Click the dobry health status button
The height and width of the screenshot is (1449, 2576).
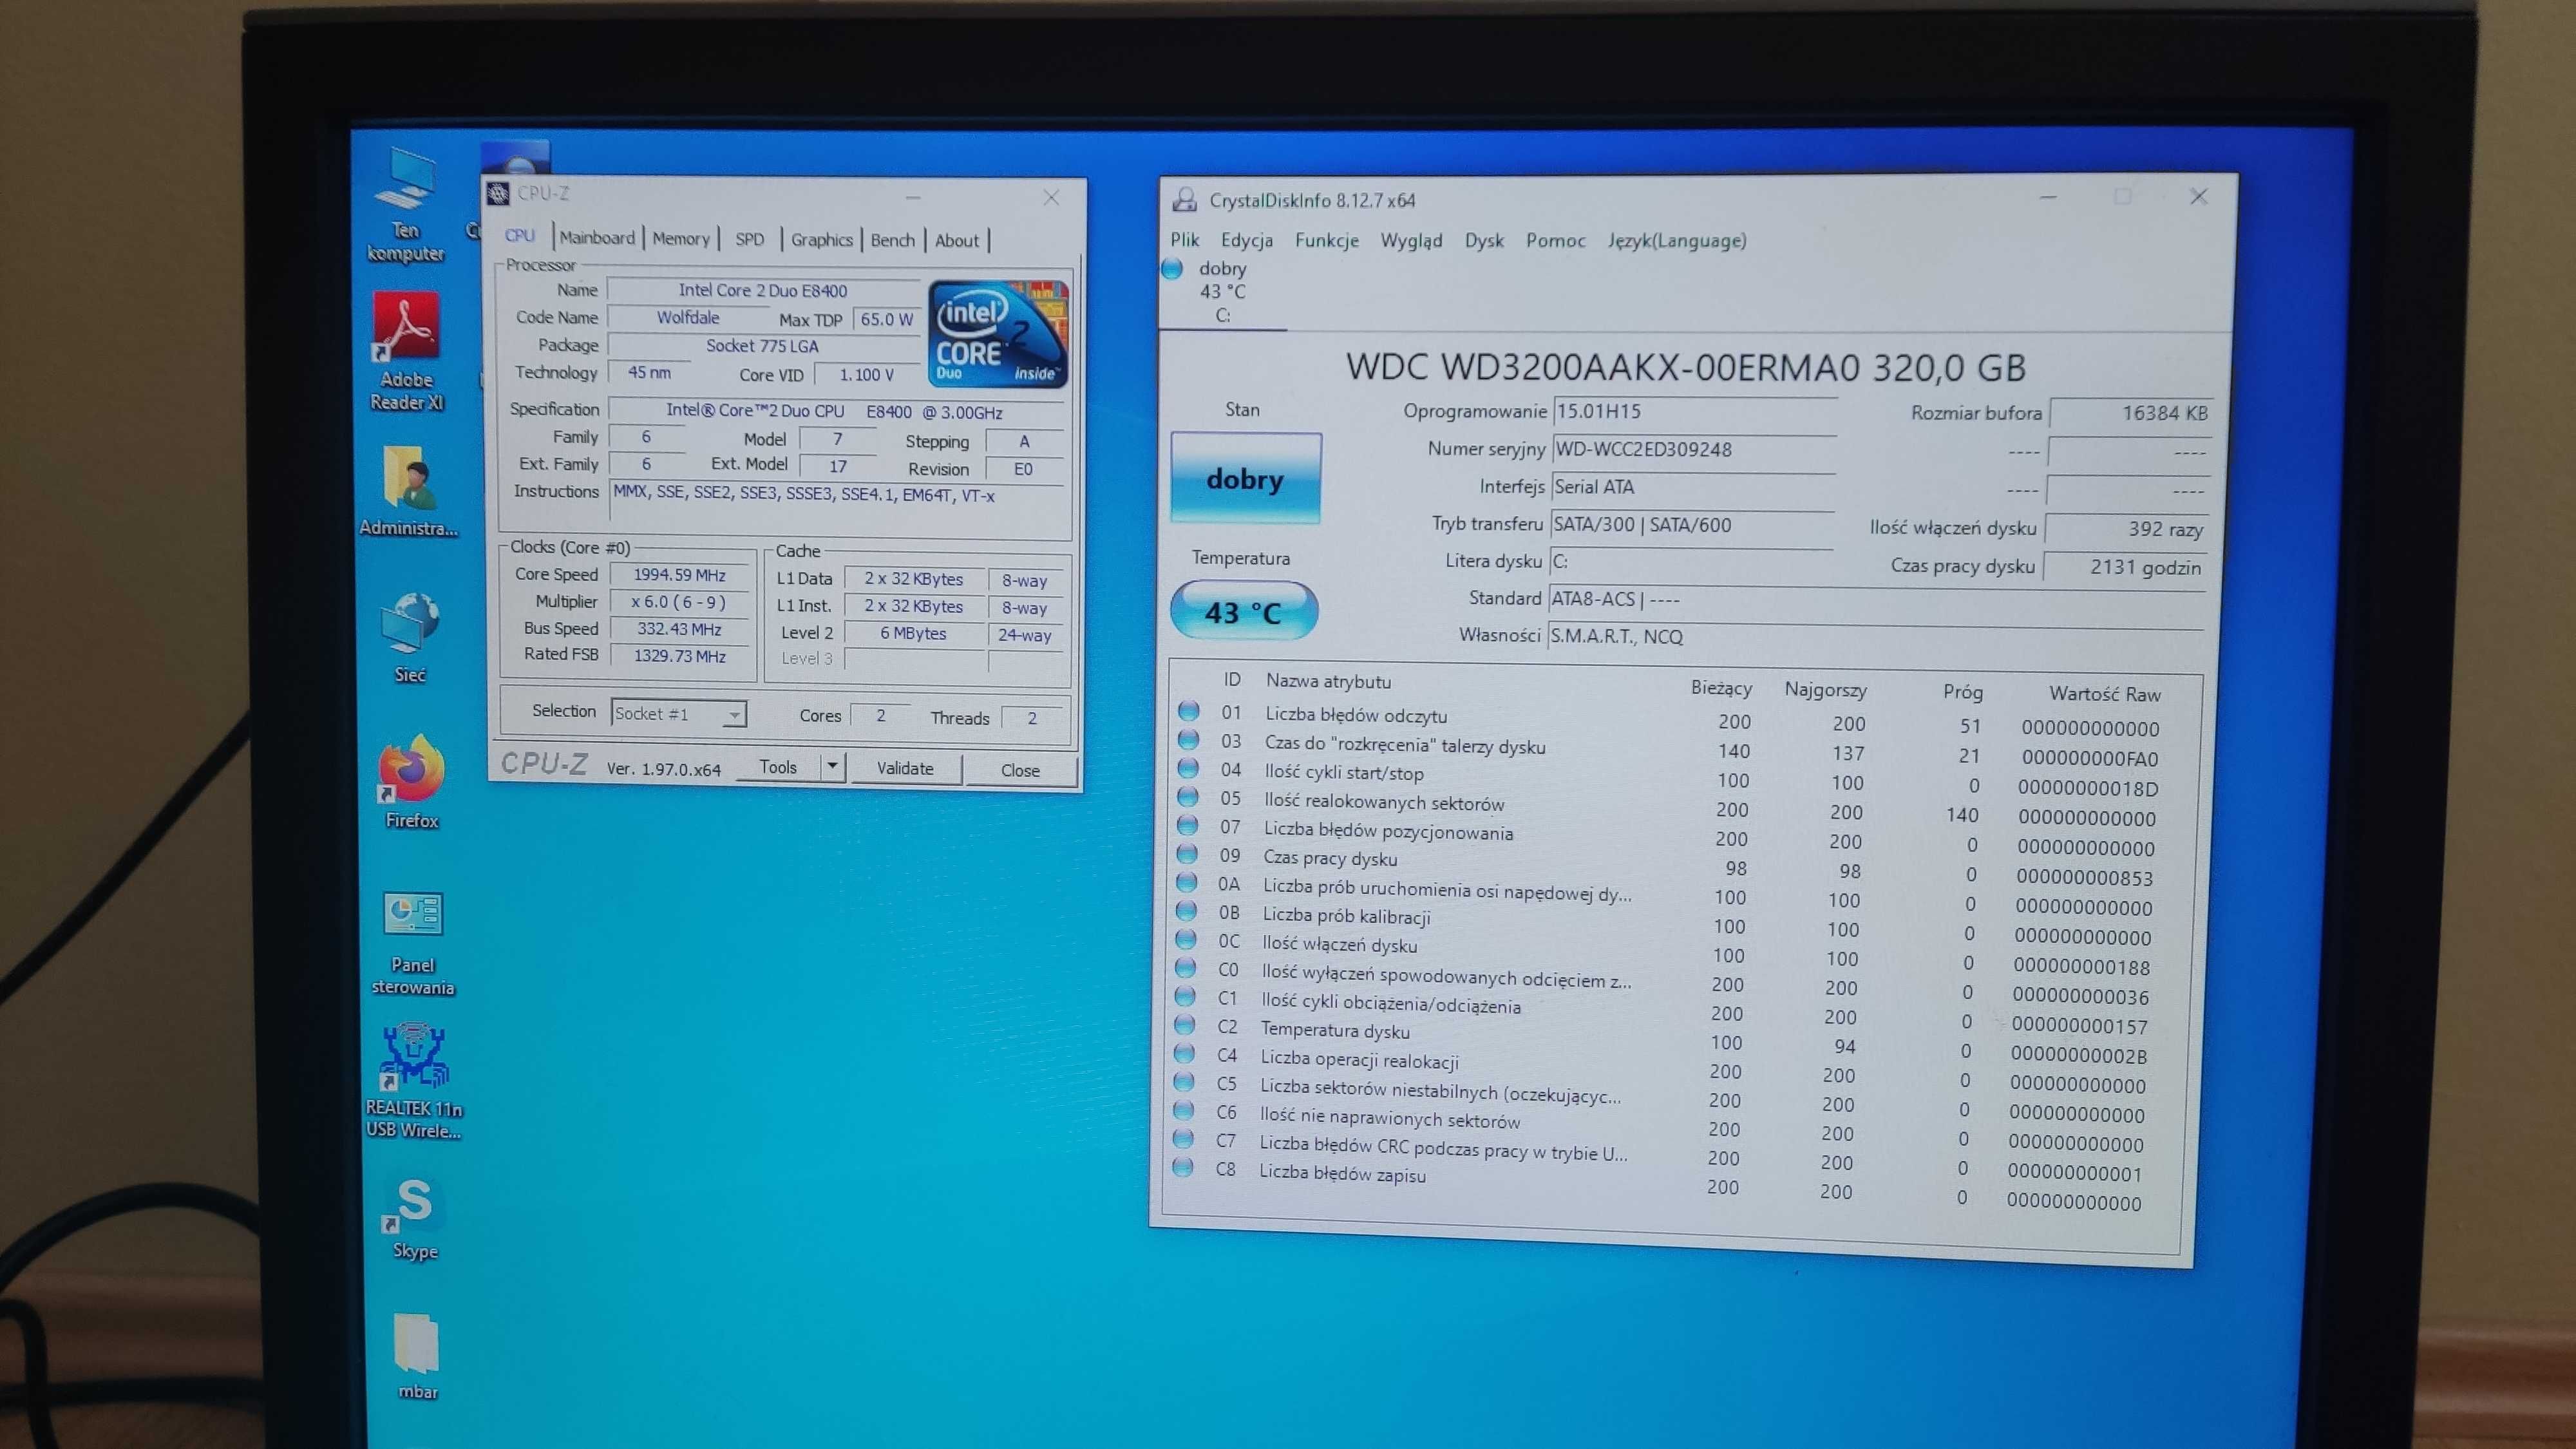tap(1245, 478)
